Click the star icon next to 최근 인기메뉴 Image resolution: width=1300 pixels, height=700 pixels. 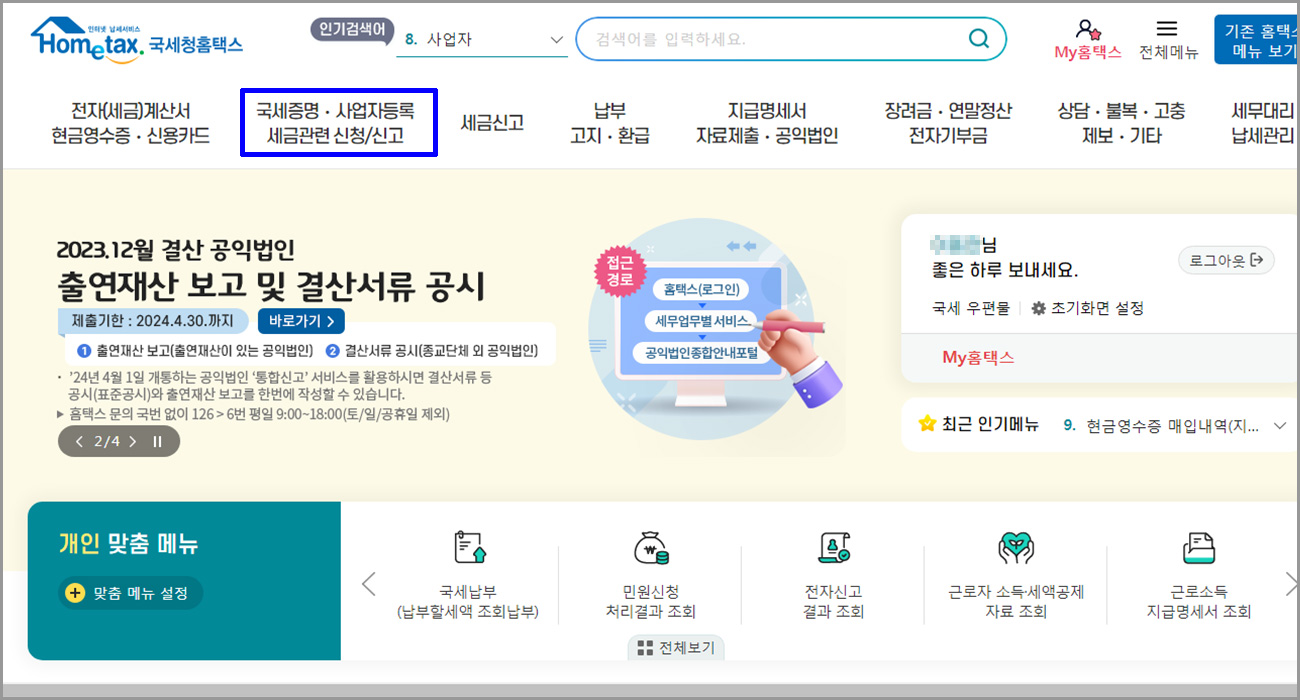point(927,424)
